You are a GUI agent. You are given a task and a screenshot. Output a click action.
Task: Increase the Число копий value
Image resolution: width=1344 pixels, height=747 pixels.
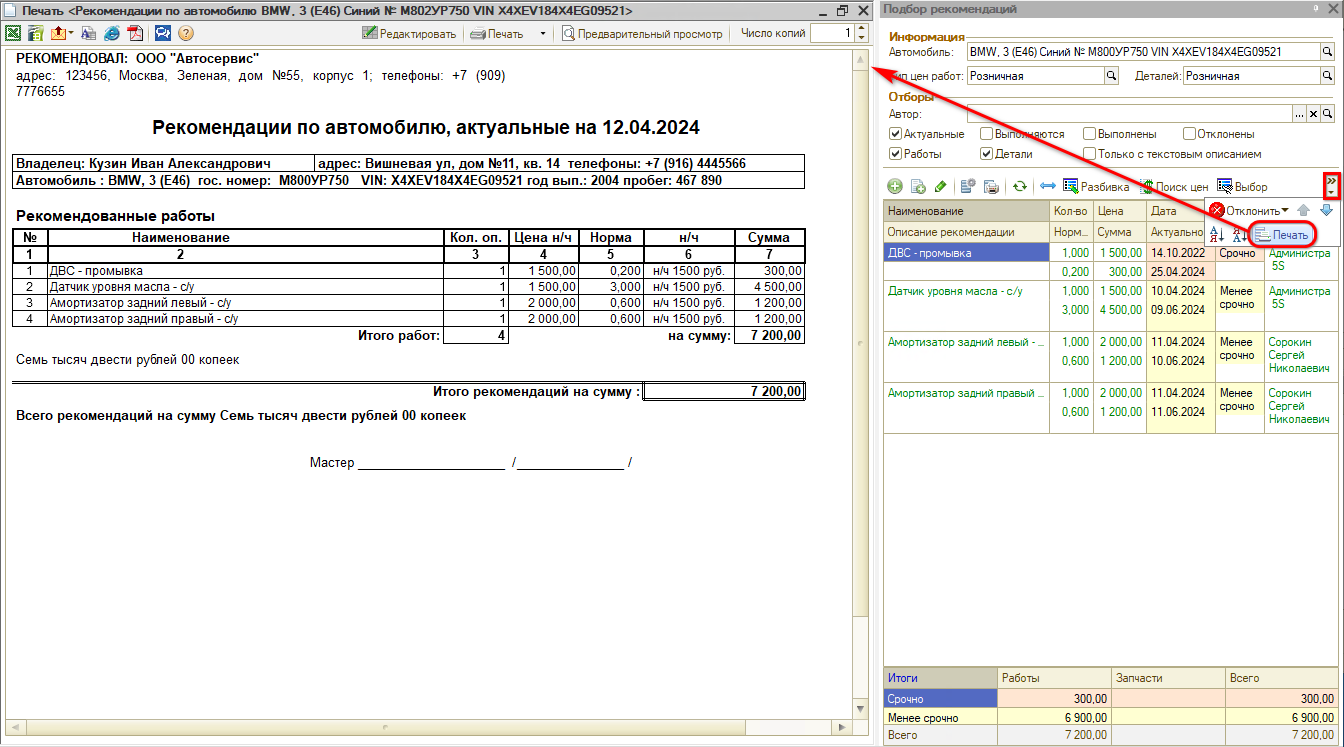click(x=862, y=29)
